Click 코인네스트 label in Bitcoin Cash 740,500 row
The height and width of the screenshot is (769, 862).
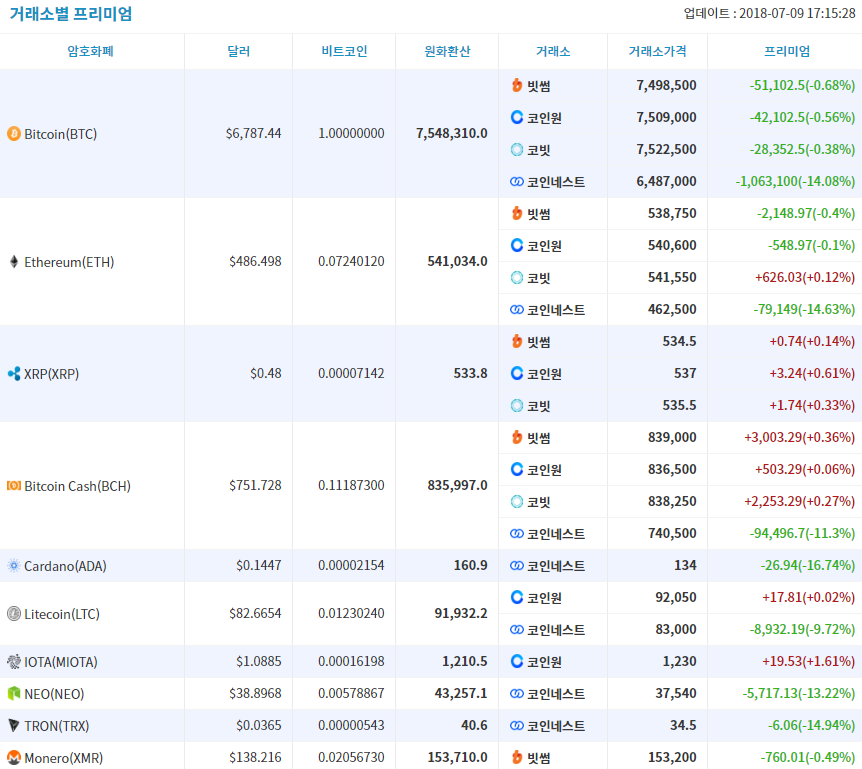(x=556, y=534)
